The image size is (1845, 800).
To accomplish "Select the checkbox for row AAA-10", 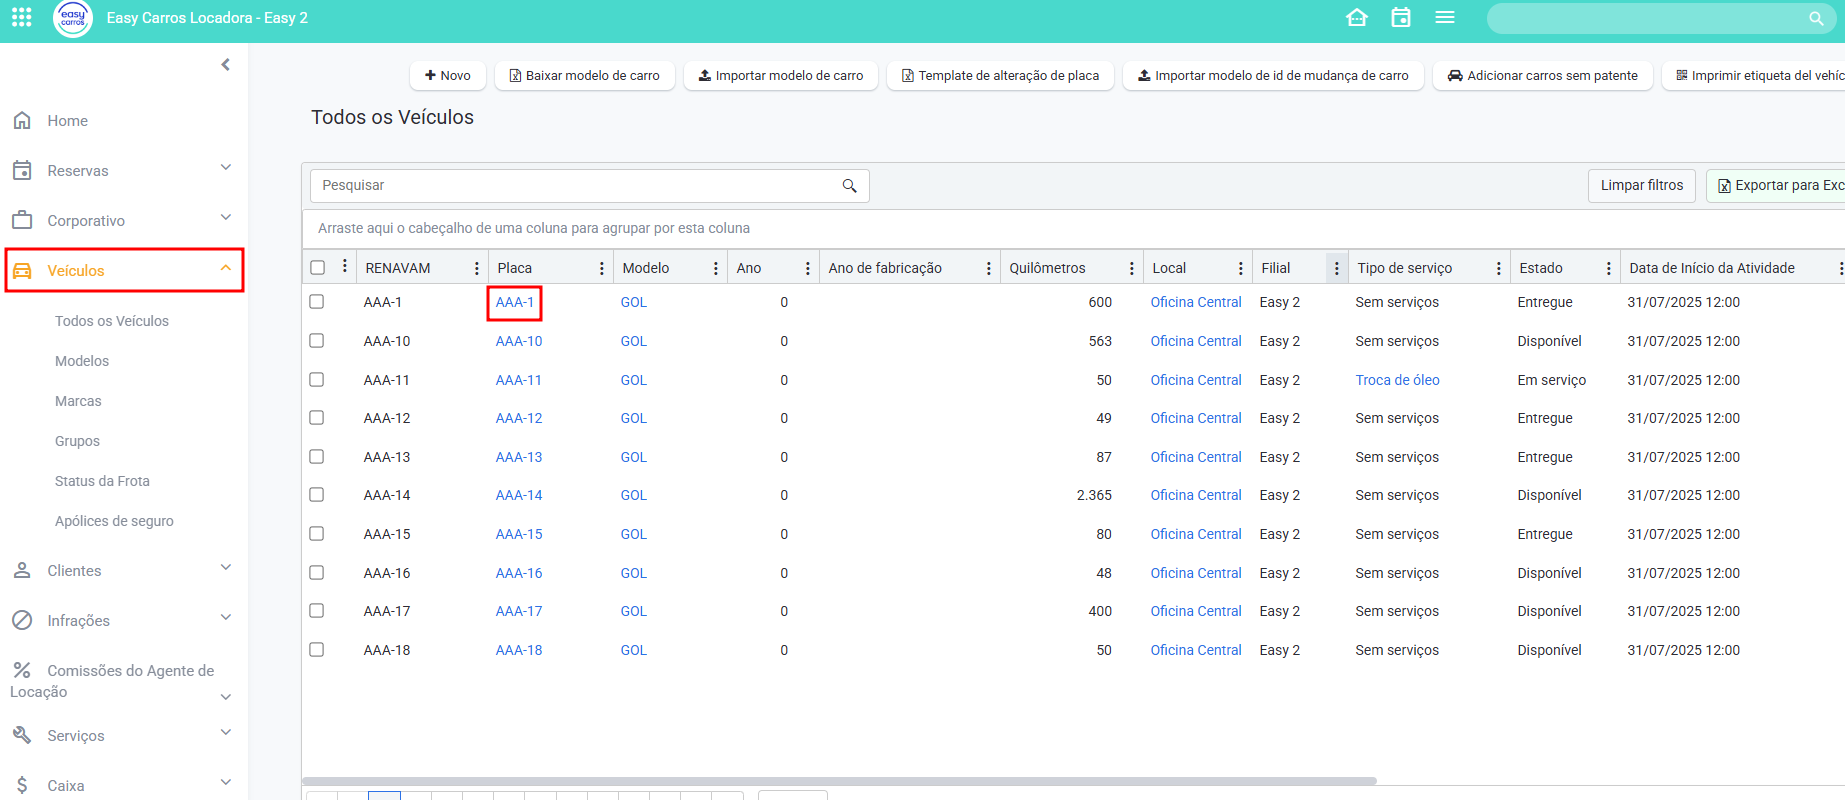I will pos(317,341).
